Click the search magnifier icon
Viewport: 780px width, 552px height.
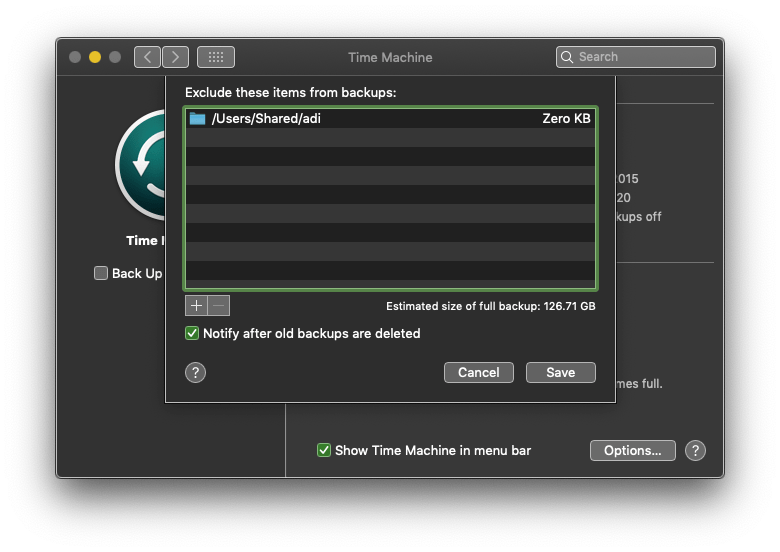(567, 57)
